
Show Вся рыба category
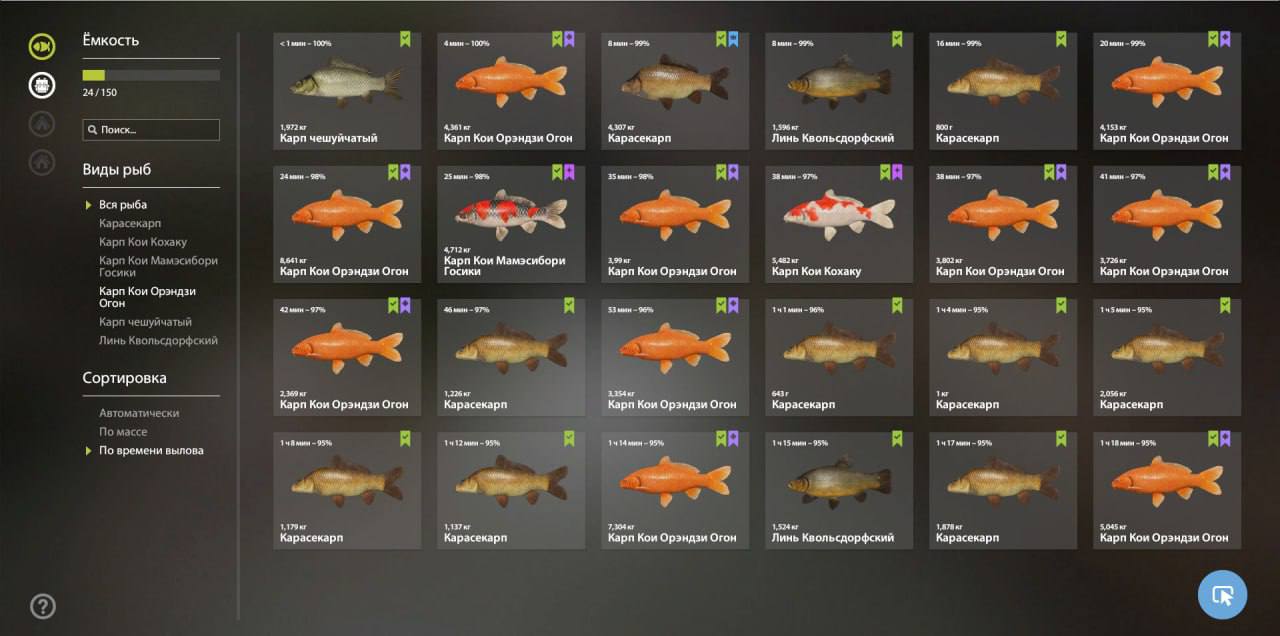pos(123,205)
